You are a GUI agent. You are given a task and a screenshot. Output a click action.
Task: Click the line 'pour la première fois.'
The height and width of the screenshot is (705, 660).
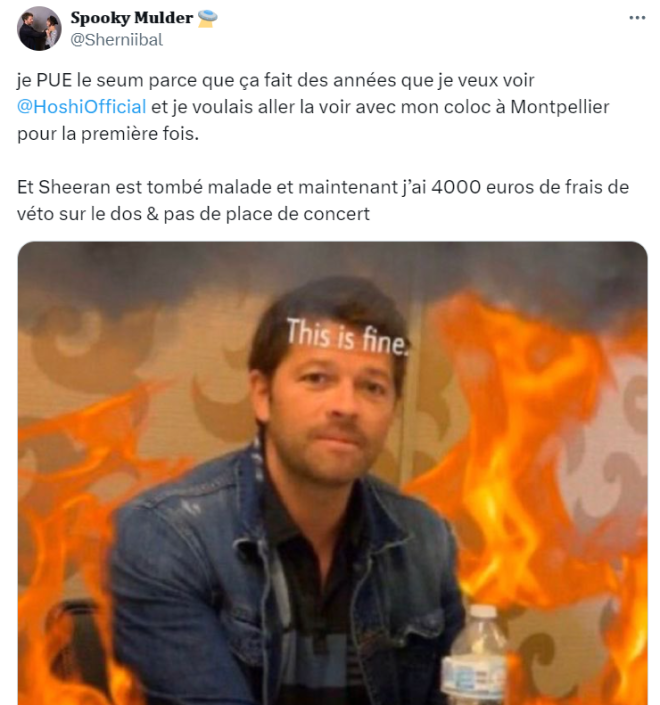108,134
